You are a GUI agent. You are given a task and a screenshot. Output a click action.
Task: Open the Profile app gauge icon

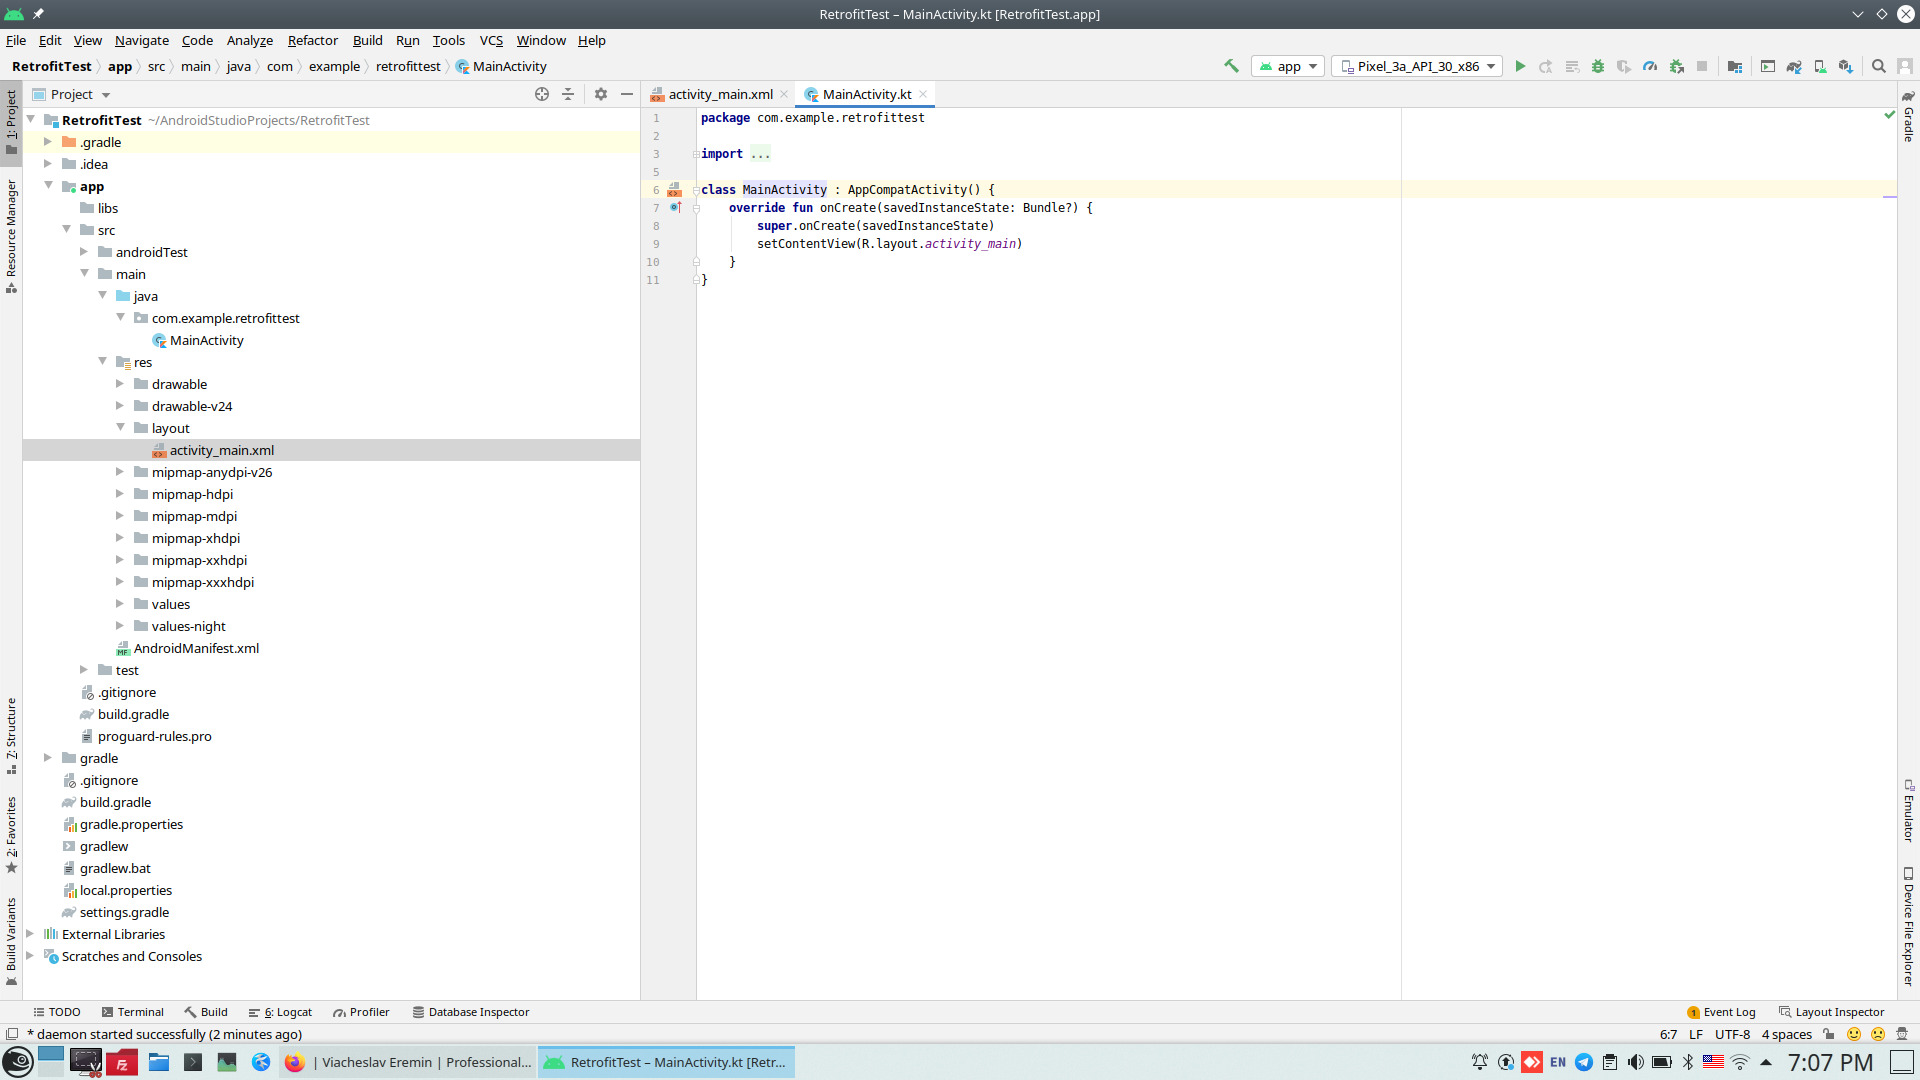(1650, 66)
